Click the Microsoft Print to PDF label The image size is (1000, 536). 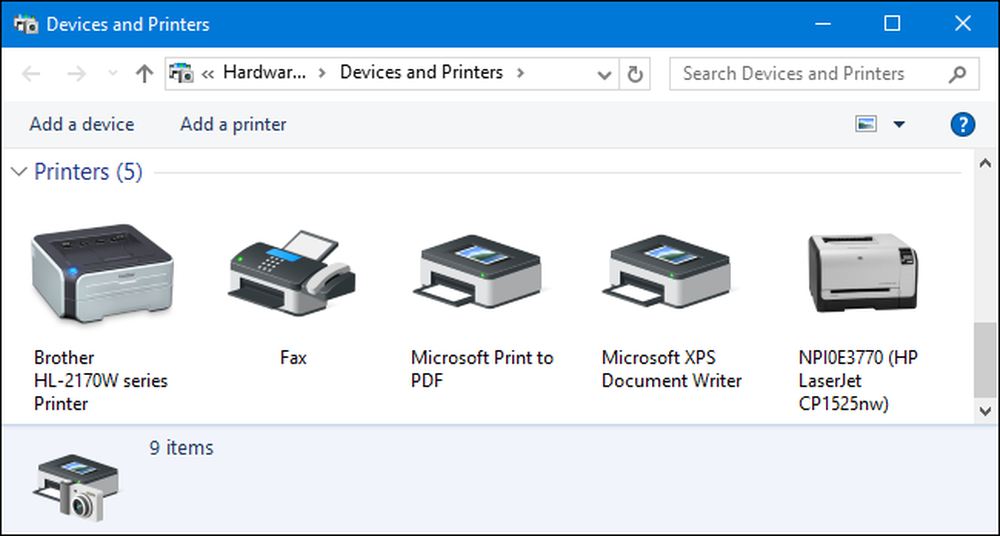482,369
